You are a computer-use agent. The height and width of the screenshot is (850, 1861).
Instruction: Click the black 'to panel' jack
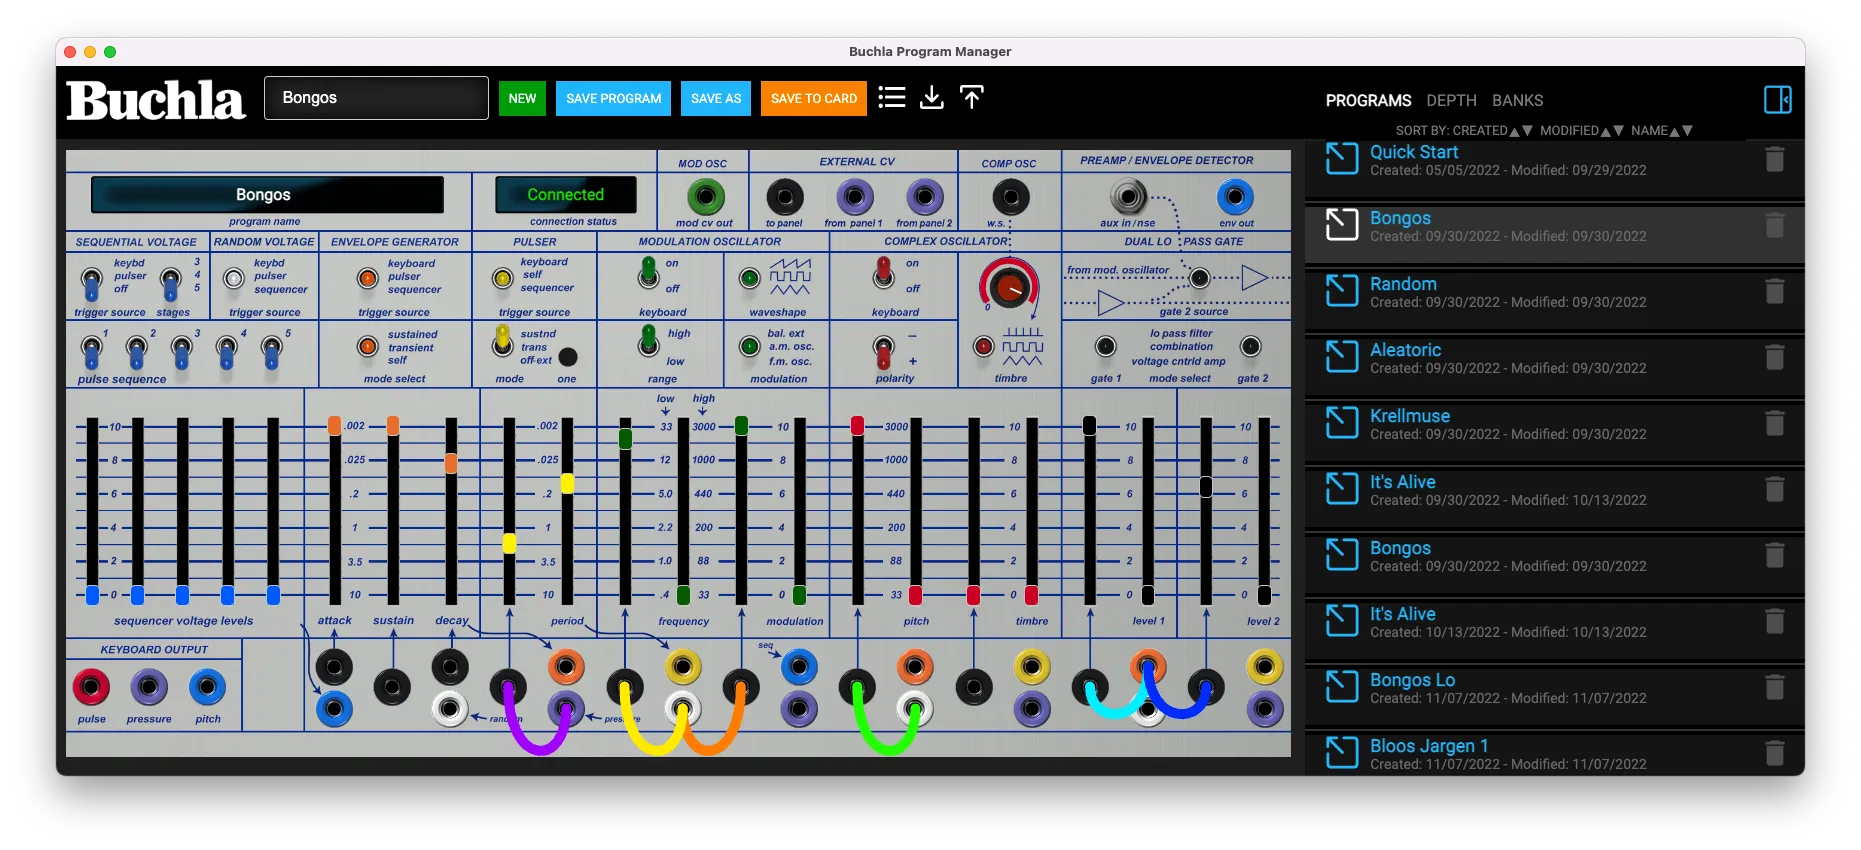pyautogui.click(x=784, y=197)
